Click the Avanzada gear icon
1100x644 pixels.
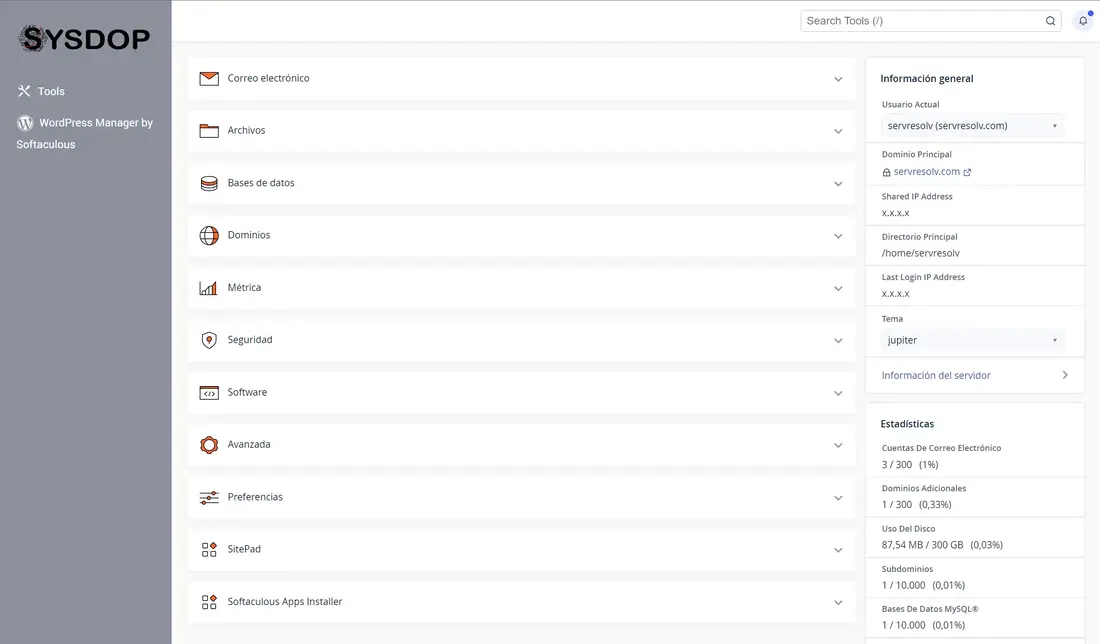(209, 445)
